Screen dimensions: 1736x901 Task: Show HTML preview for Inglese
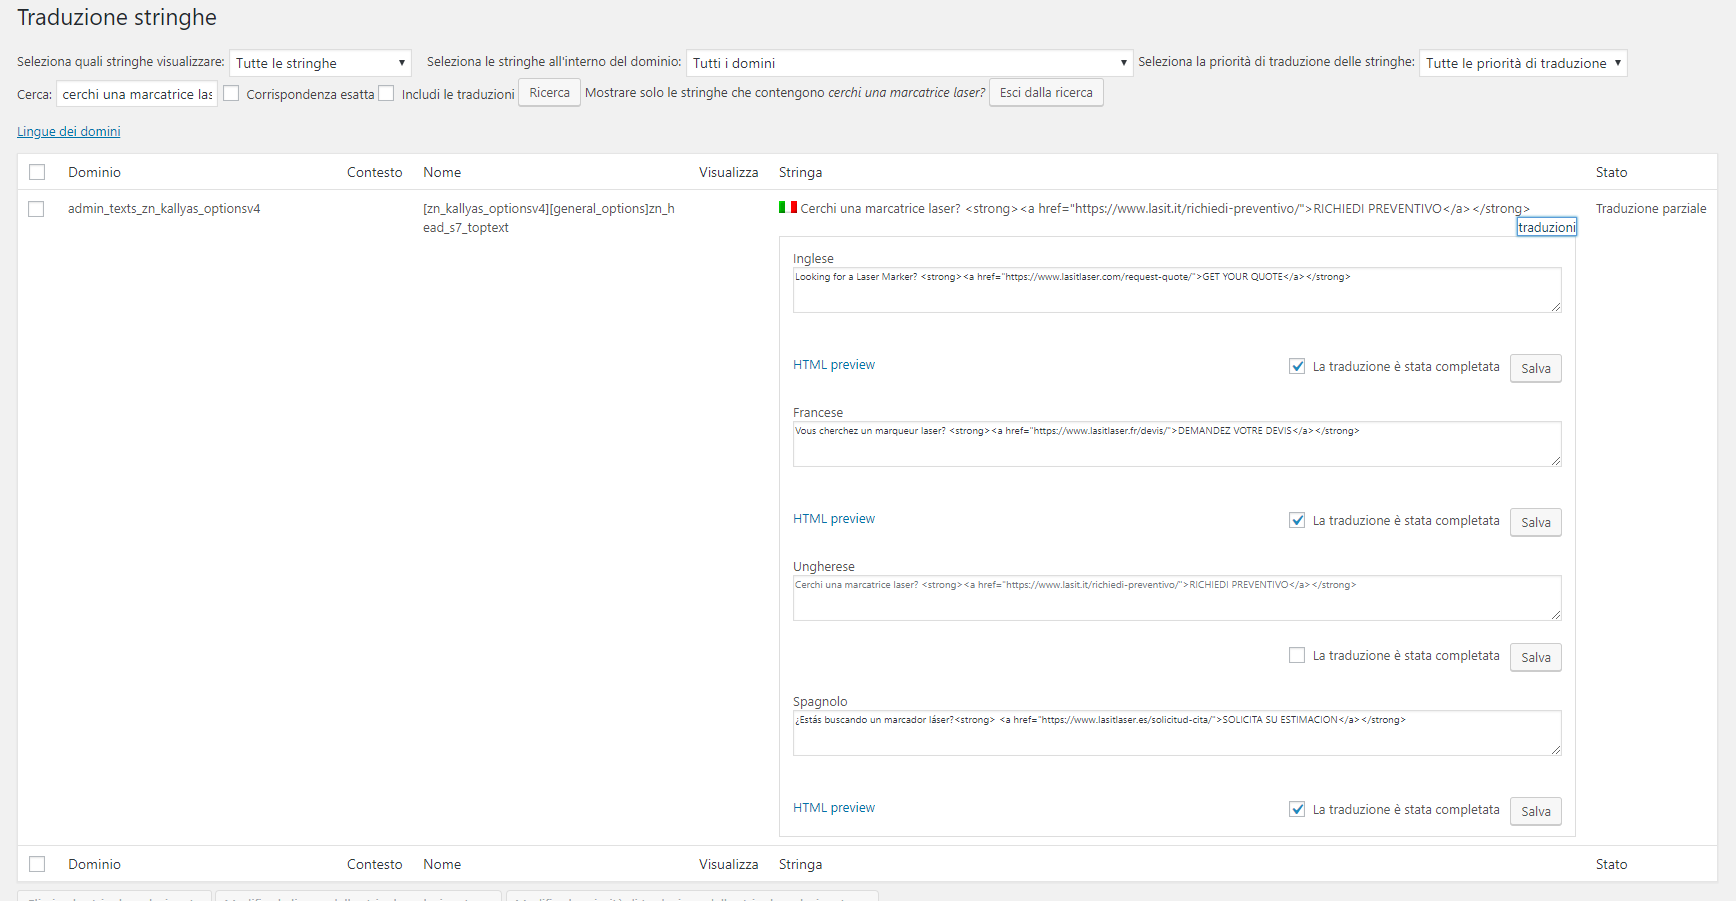tap(834, 365)
